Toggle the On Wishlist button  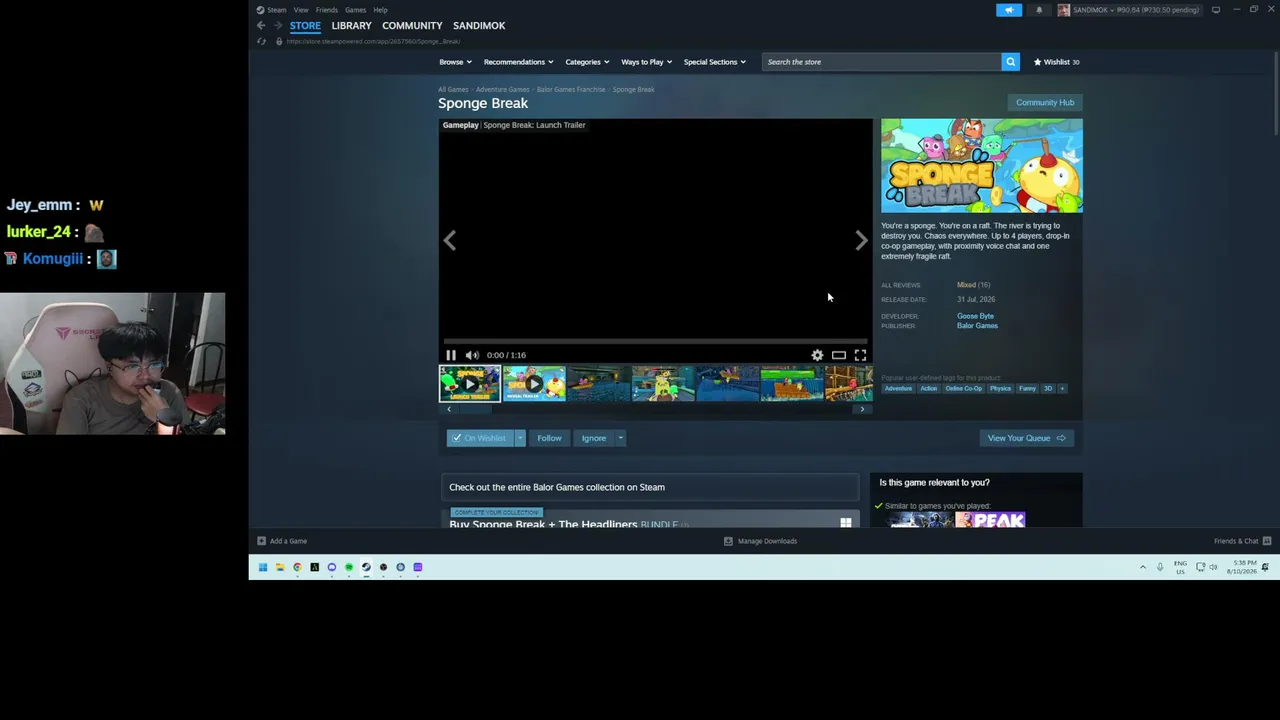click(480, 438)
